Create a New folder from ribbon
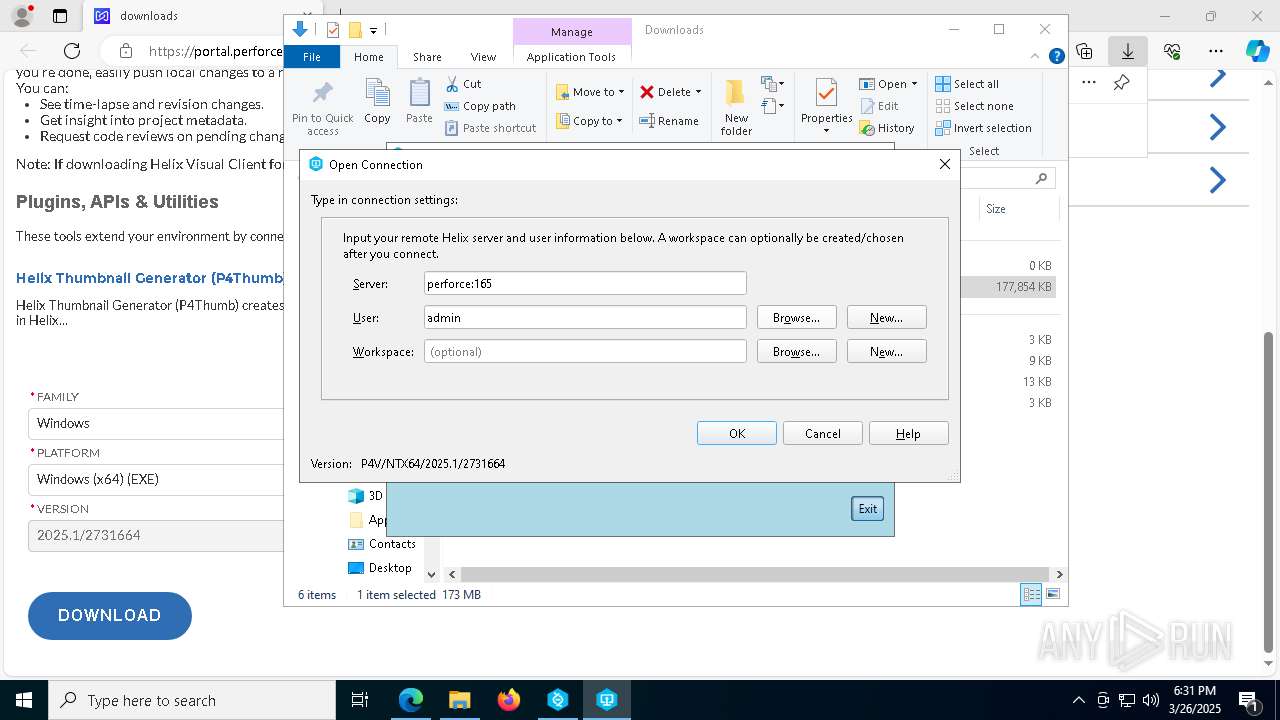The height and width of the screenshot is (720, 1280). click(736, 107)
